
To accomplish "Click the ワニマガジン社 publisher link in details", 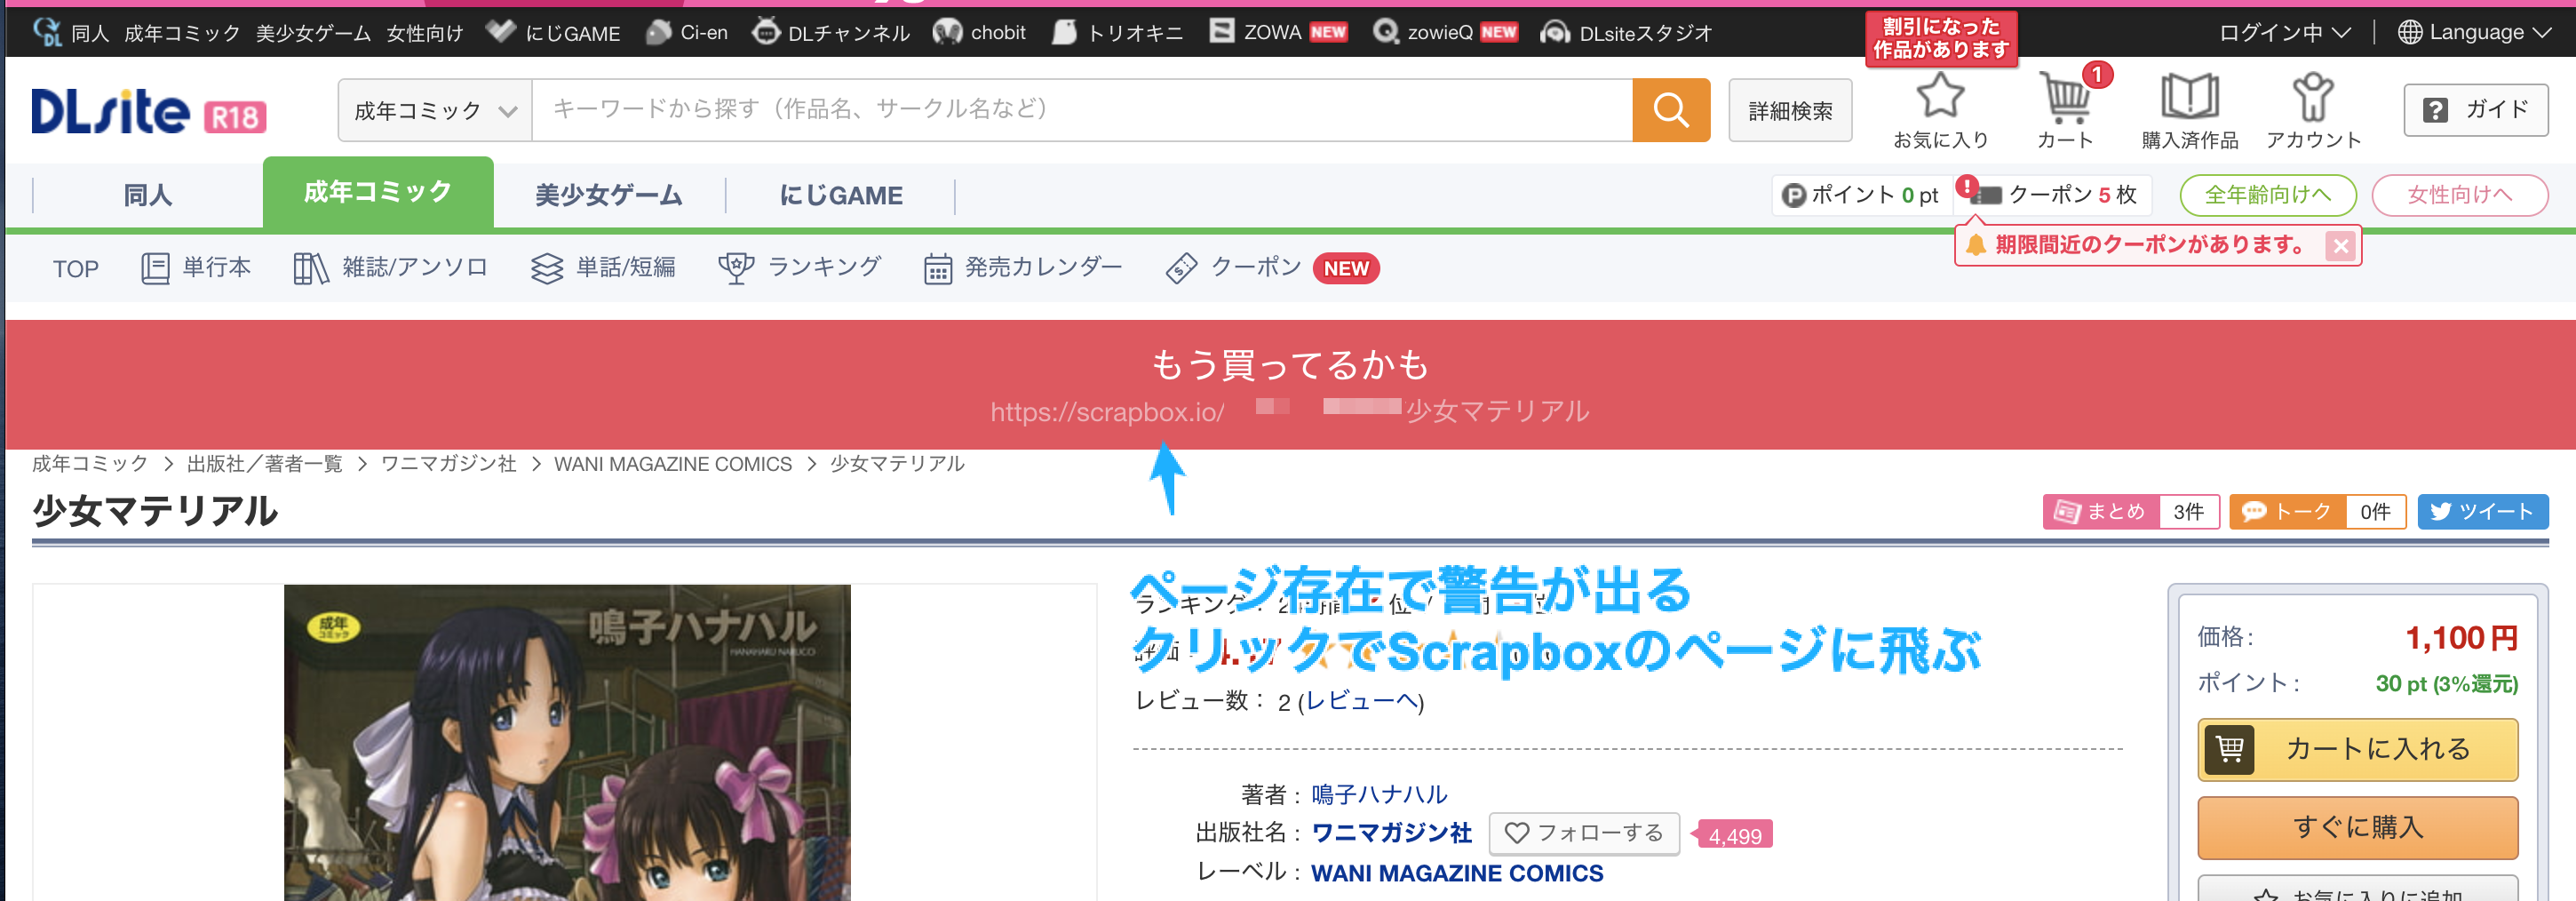I will [1391, 833].
